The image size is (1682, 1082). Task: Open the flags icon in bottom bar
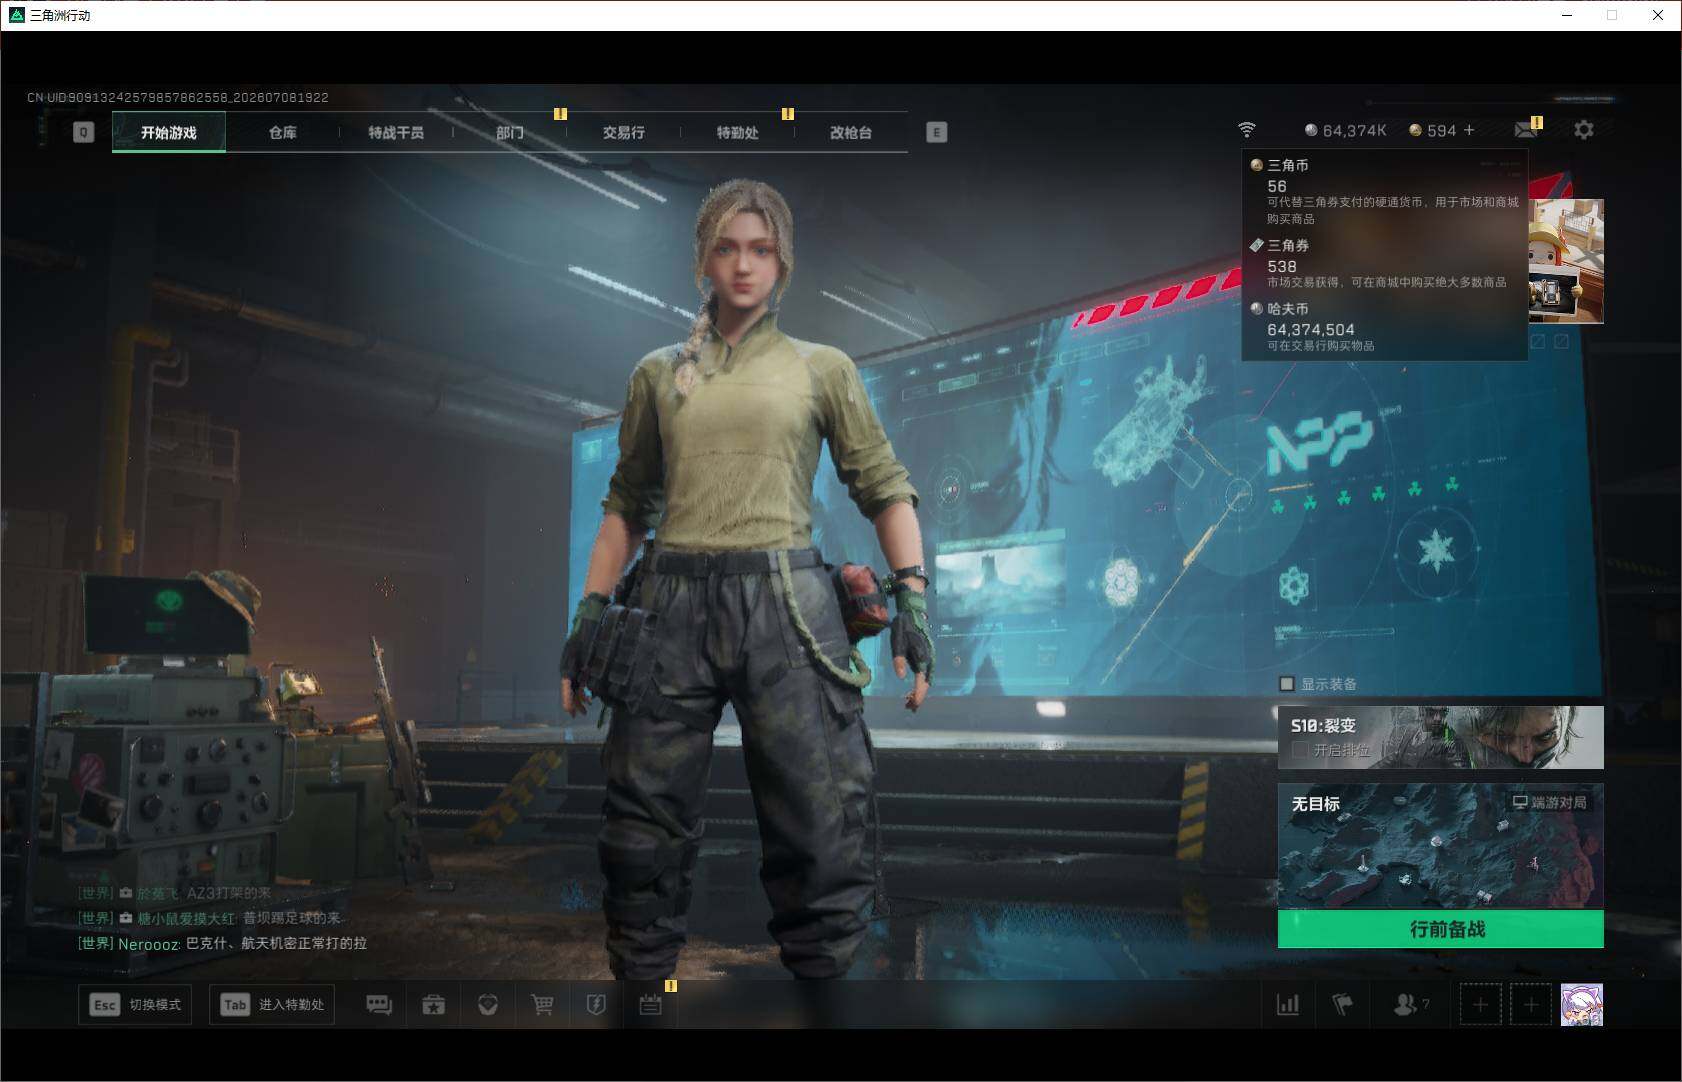pyautogui.click(x=1342, y=1005)
